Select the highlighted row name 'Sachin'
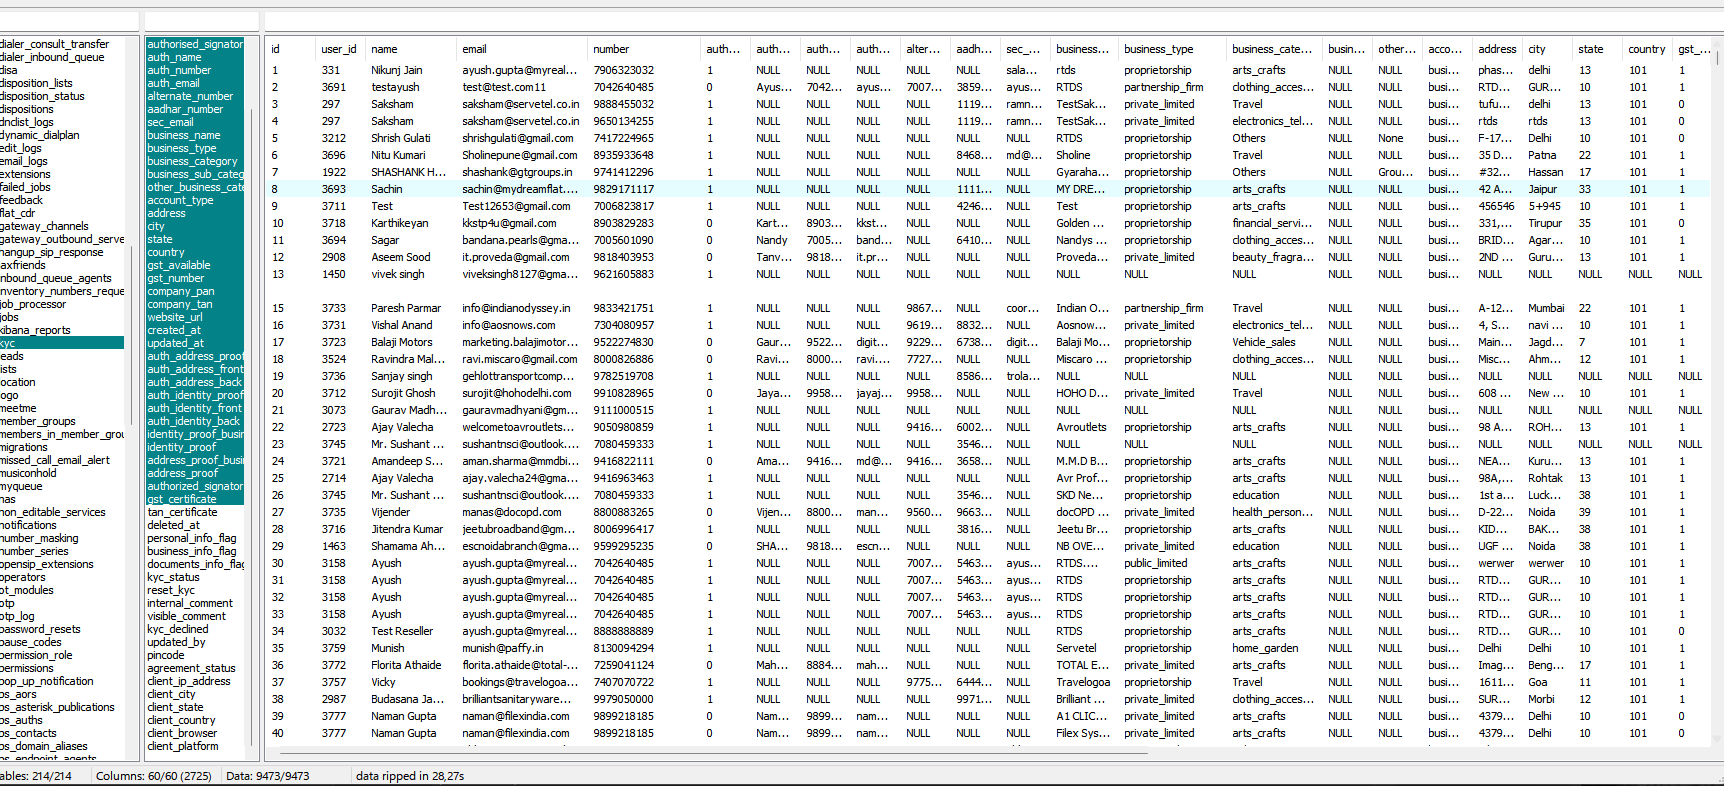 (x=387, y=189)
